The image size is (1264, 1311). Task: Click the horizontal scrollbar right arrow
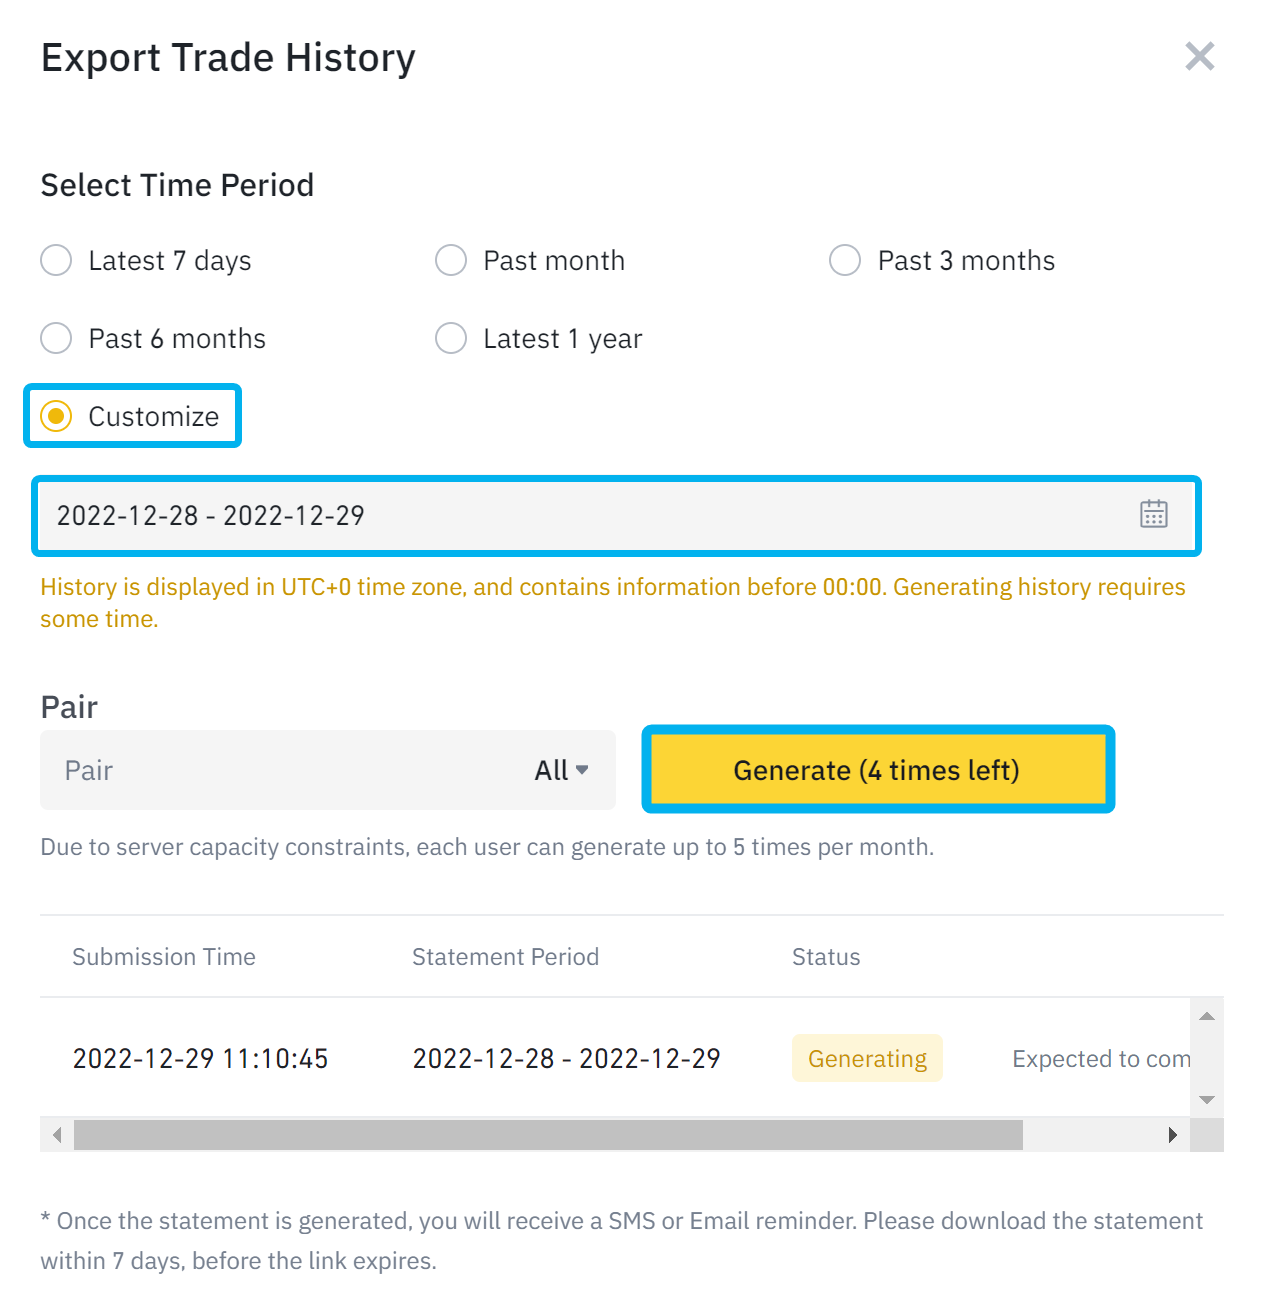point(1173,1135)
